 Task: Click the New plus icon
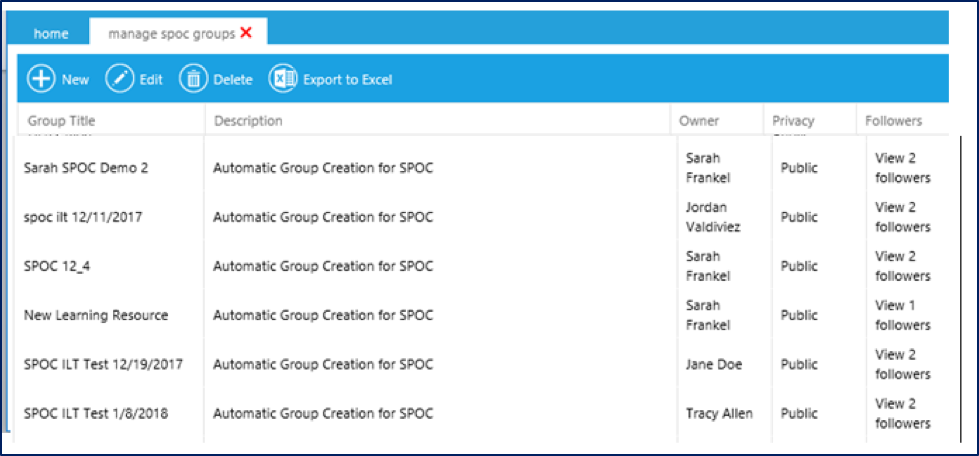[x=42, y=79]
